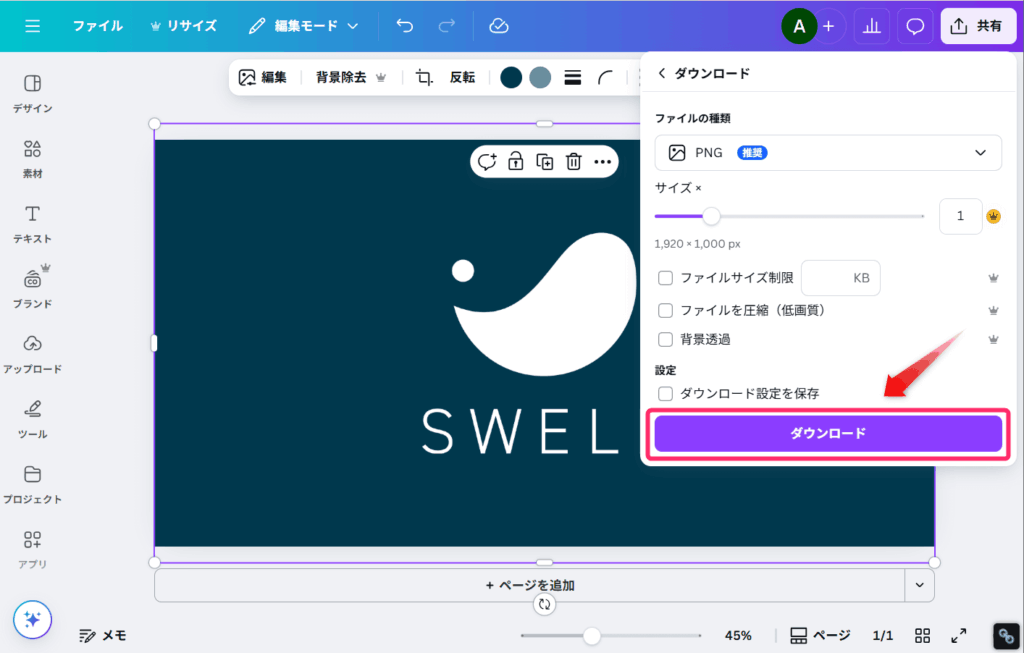This screenshot has height=653, width=1024.
Task: Expand the add page options chevron
Action: [x=920, y=585]
